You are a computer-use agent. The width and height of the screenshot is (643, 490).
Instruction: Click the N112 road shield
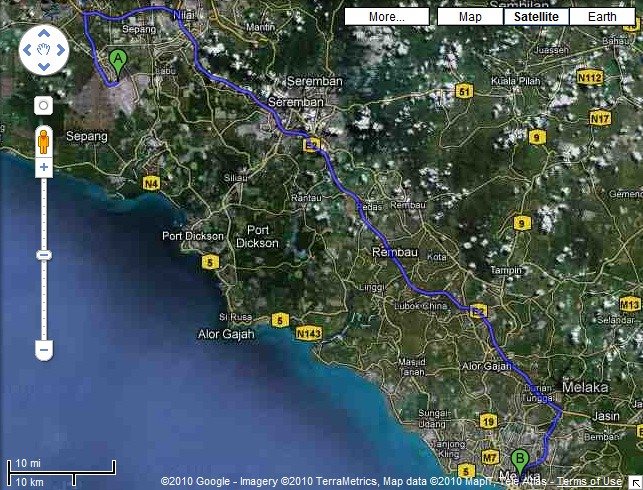click(x=590, y=77)
